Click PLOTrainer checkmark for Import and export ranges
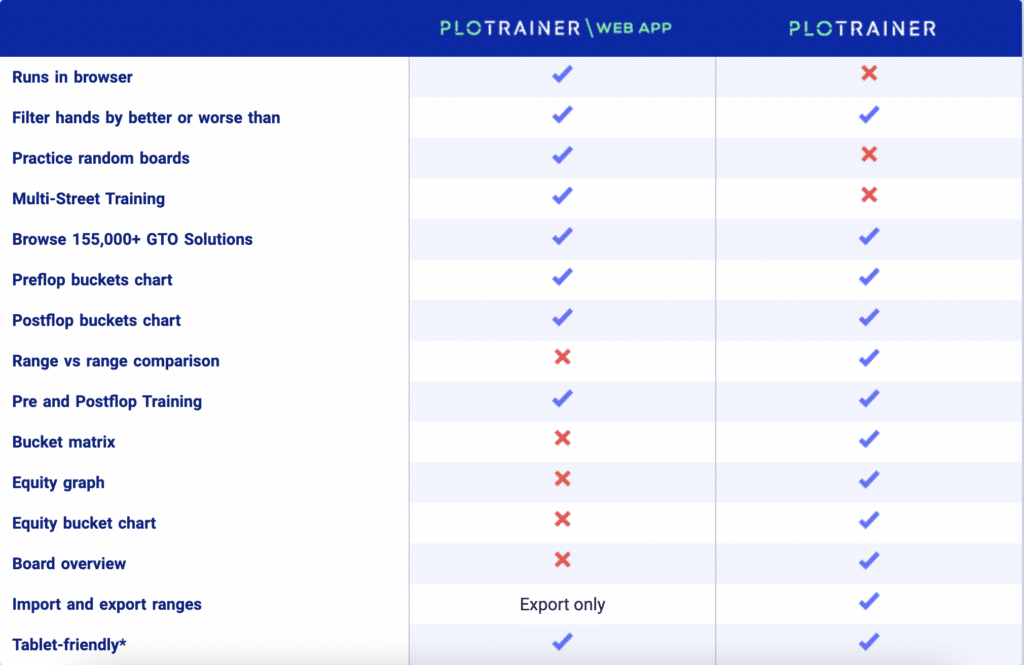This screenshot has width=1024, height=665. coord(869,601)
